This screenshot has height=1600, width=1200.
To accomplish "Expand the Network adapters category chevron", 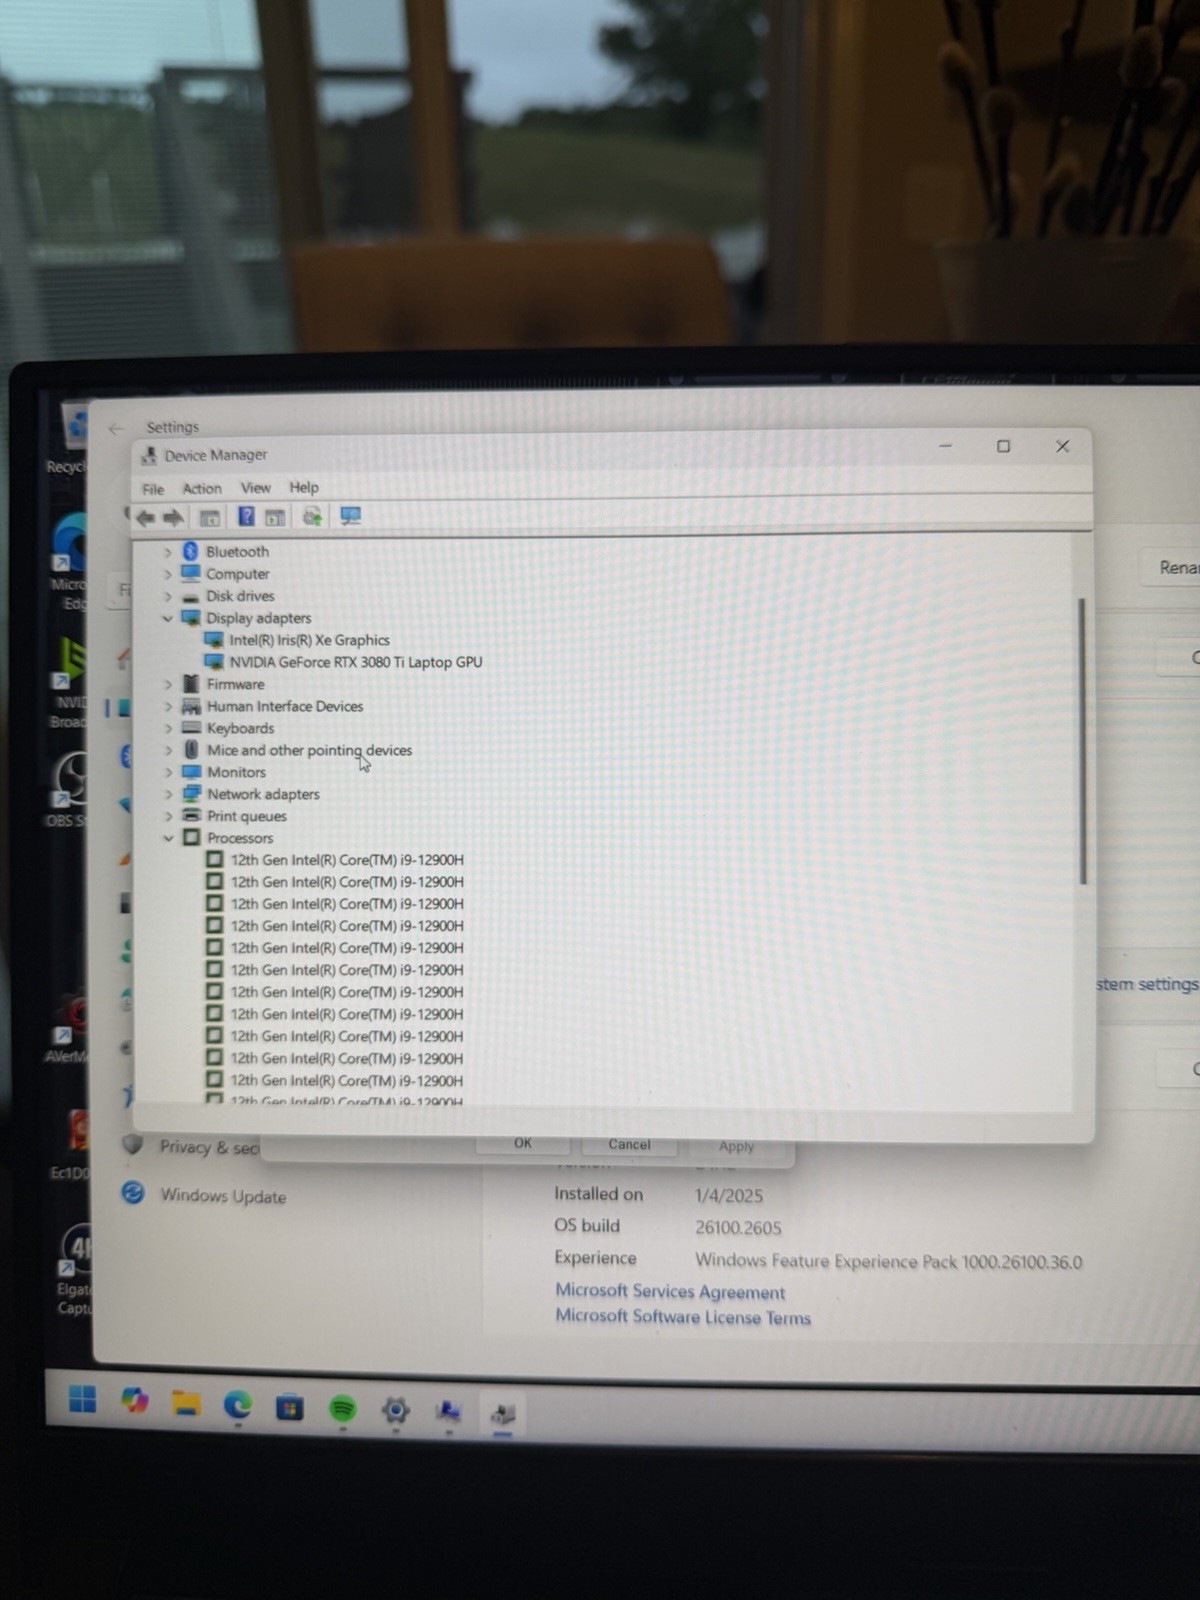I will coord(168,794).
